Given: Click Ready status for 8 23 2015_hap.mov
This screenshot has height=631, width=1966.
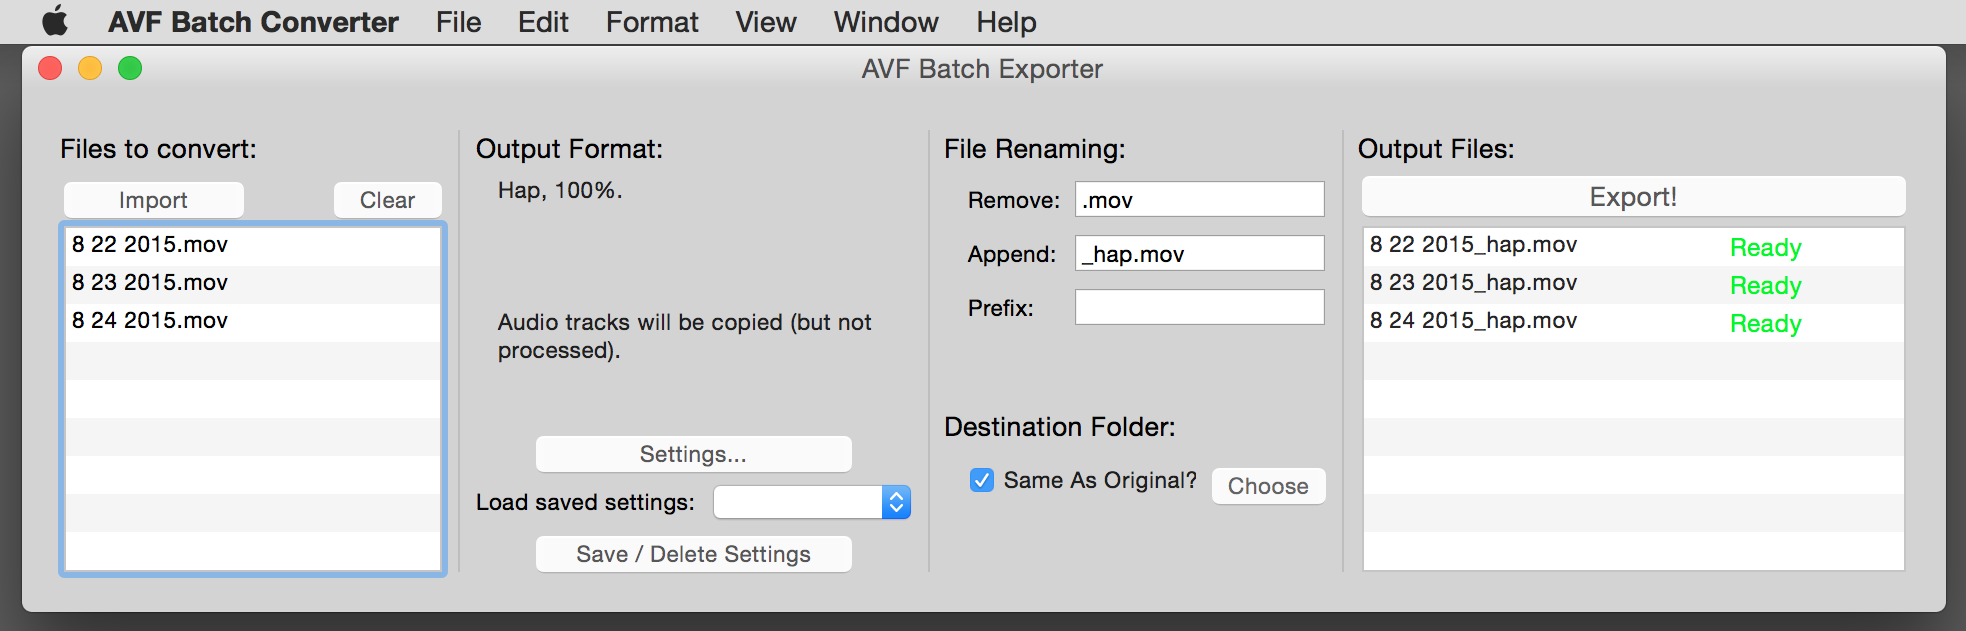Looking at the screenshot, I should (x=1766, y=286).
